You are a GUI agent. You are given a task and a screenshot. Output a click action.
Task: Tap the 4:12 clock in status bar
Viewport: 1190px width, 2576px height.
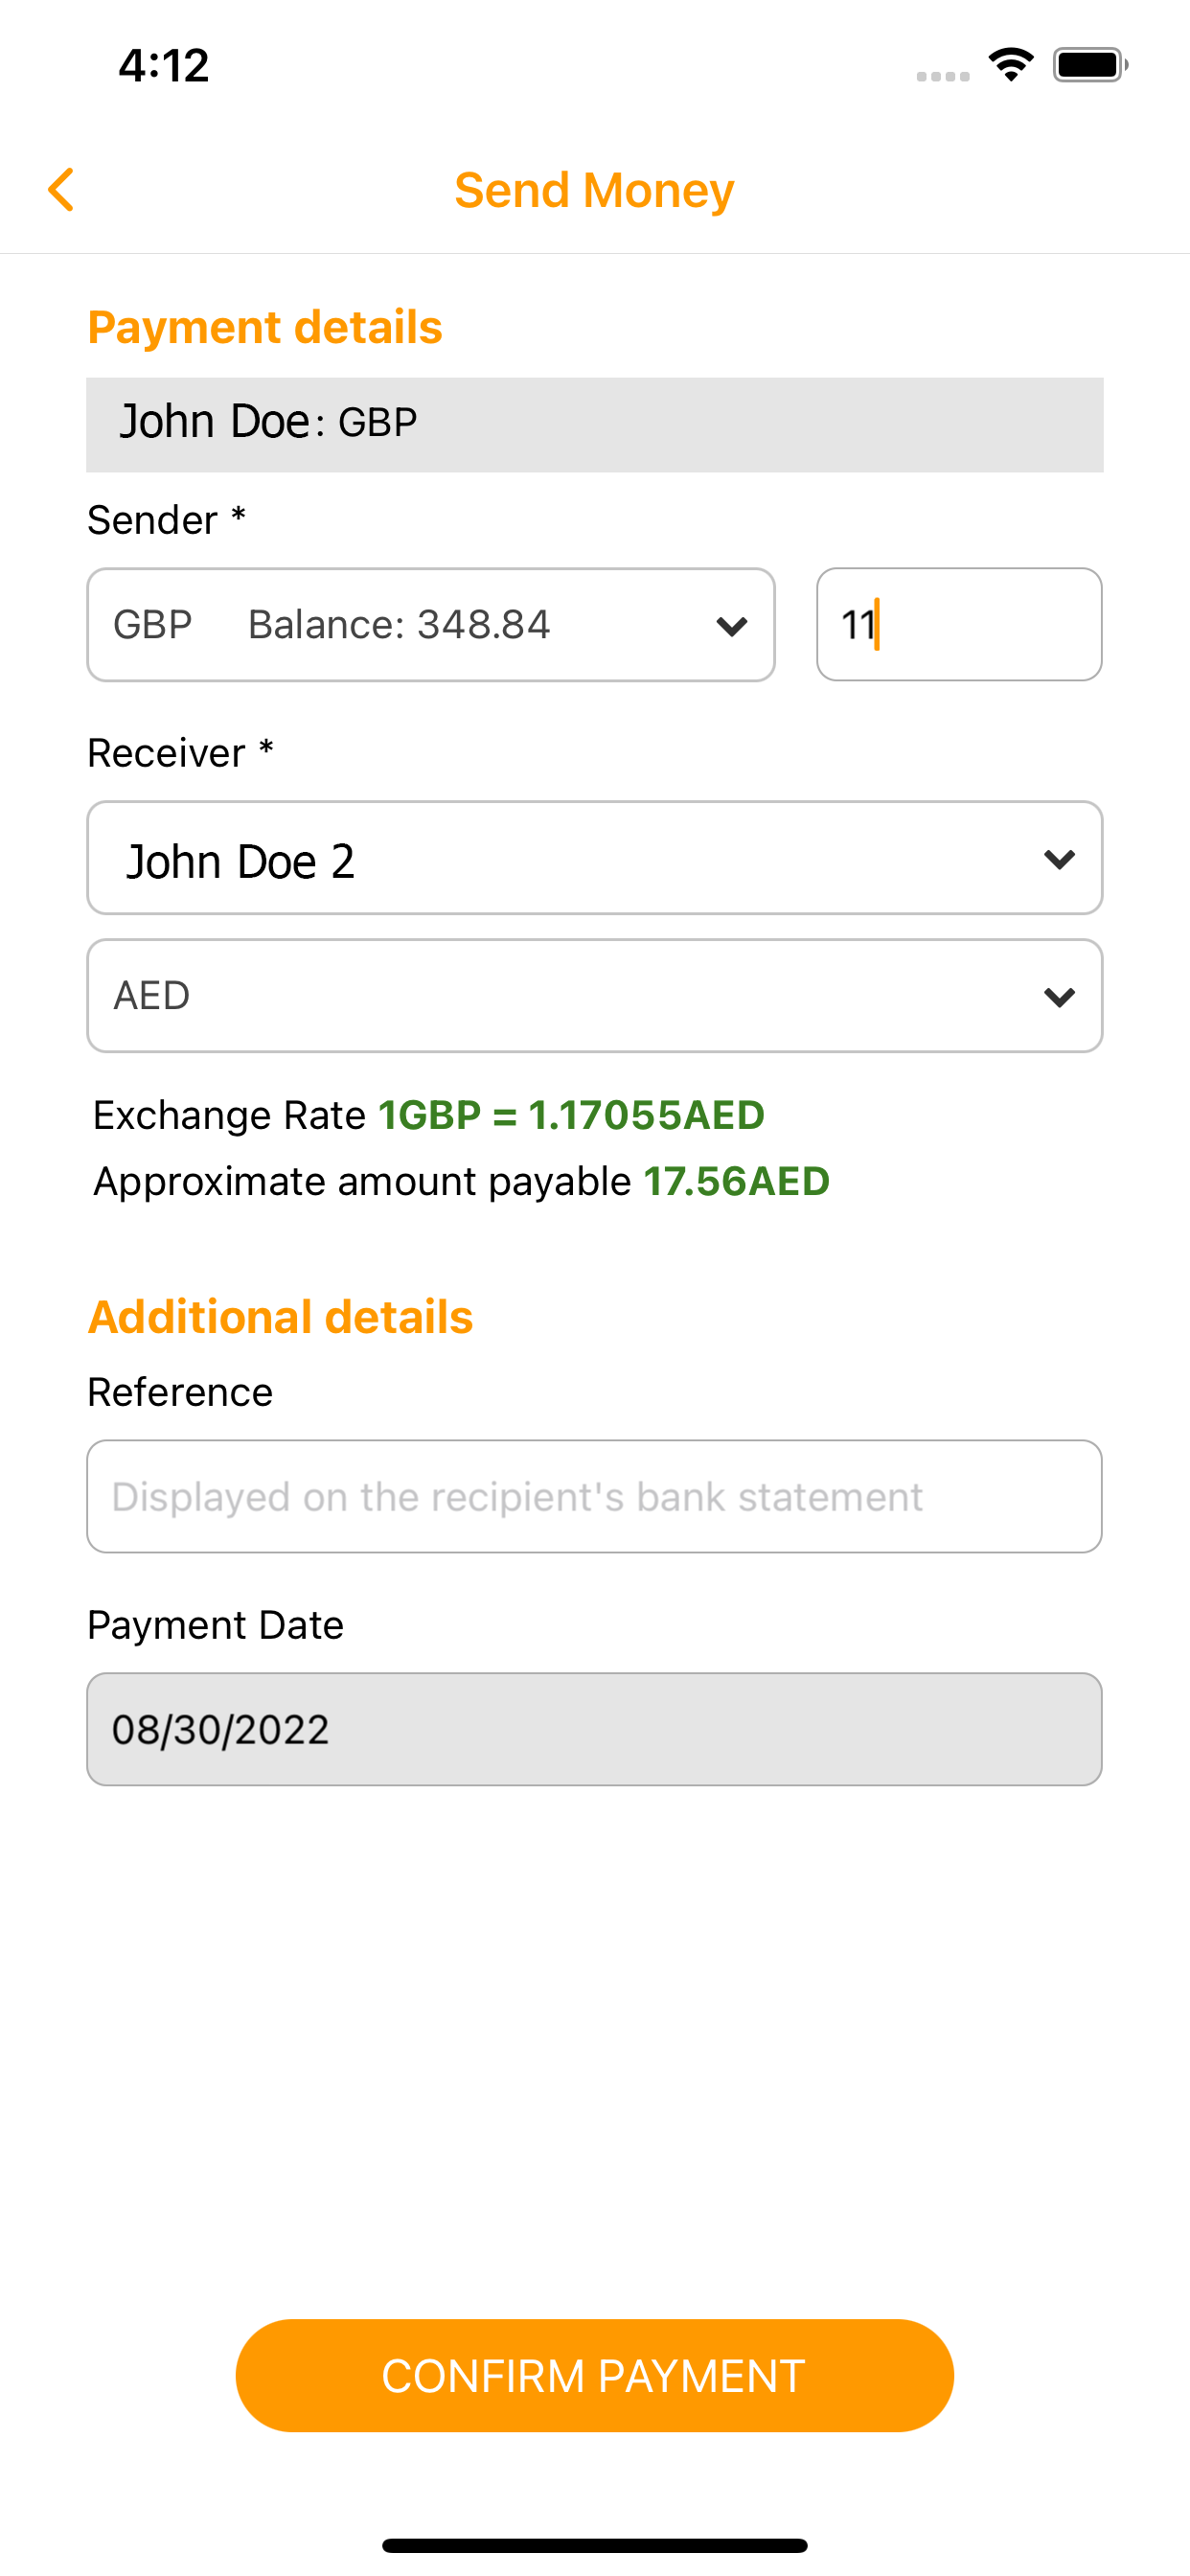pyautogui.click(x=164, y=66)
